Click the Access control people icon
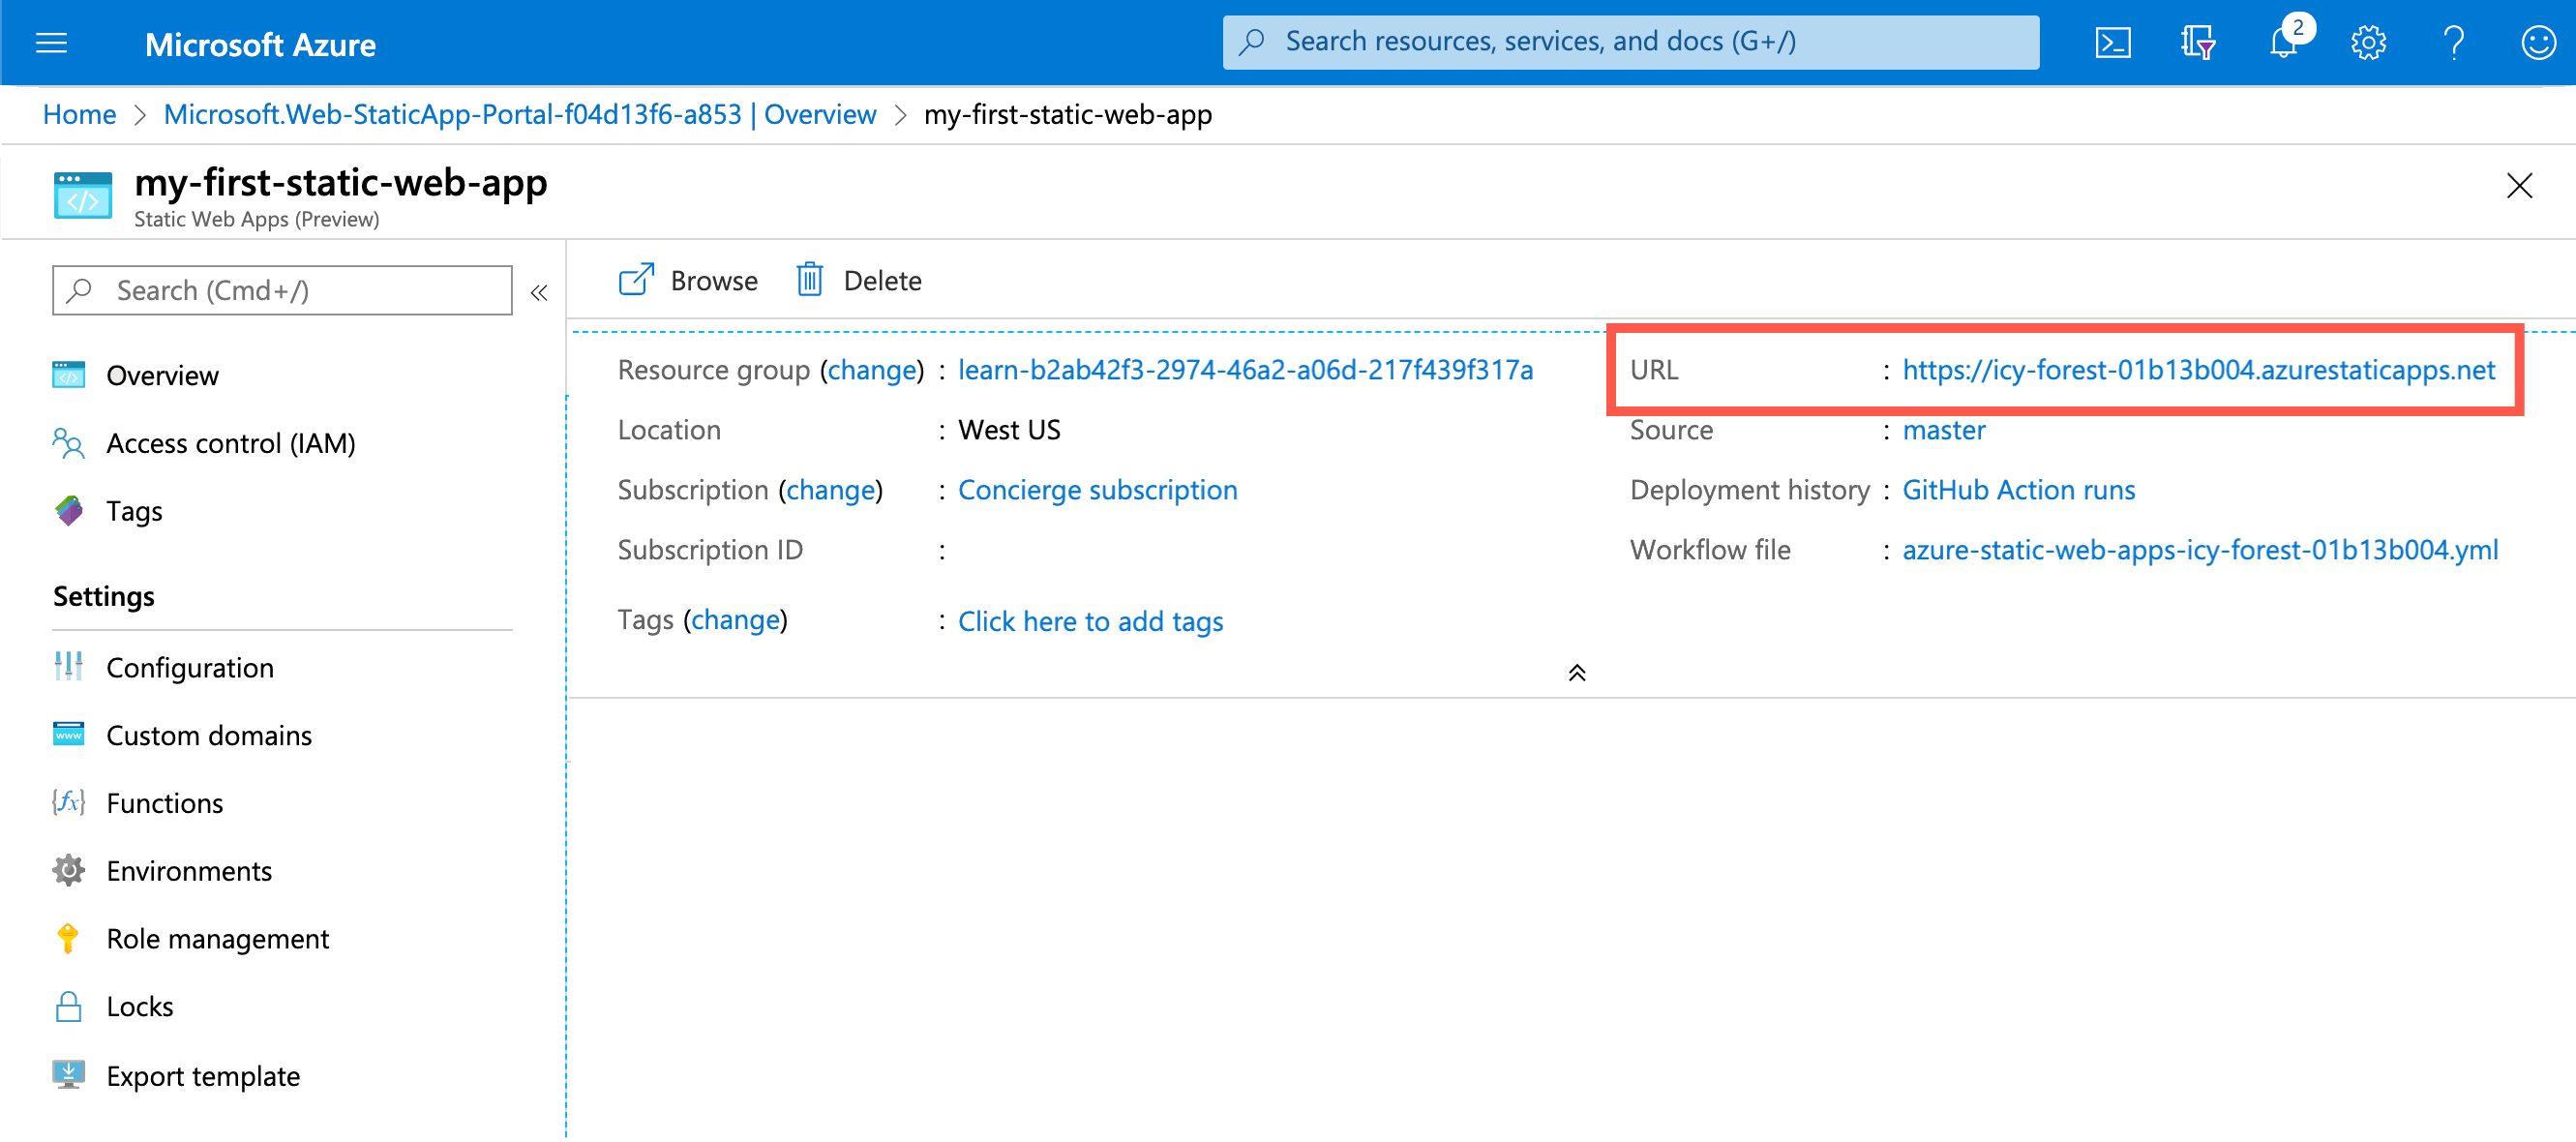The height and width of the screenshot is (1142, 2576). point(68,443)
